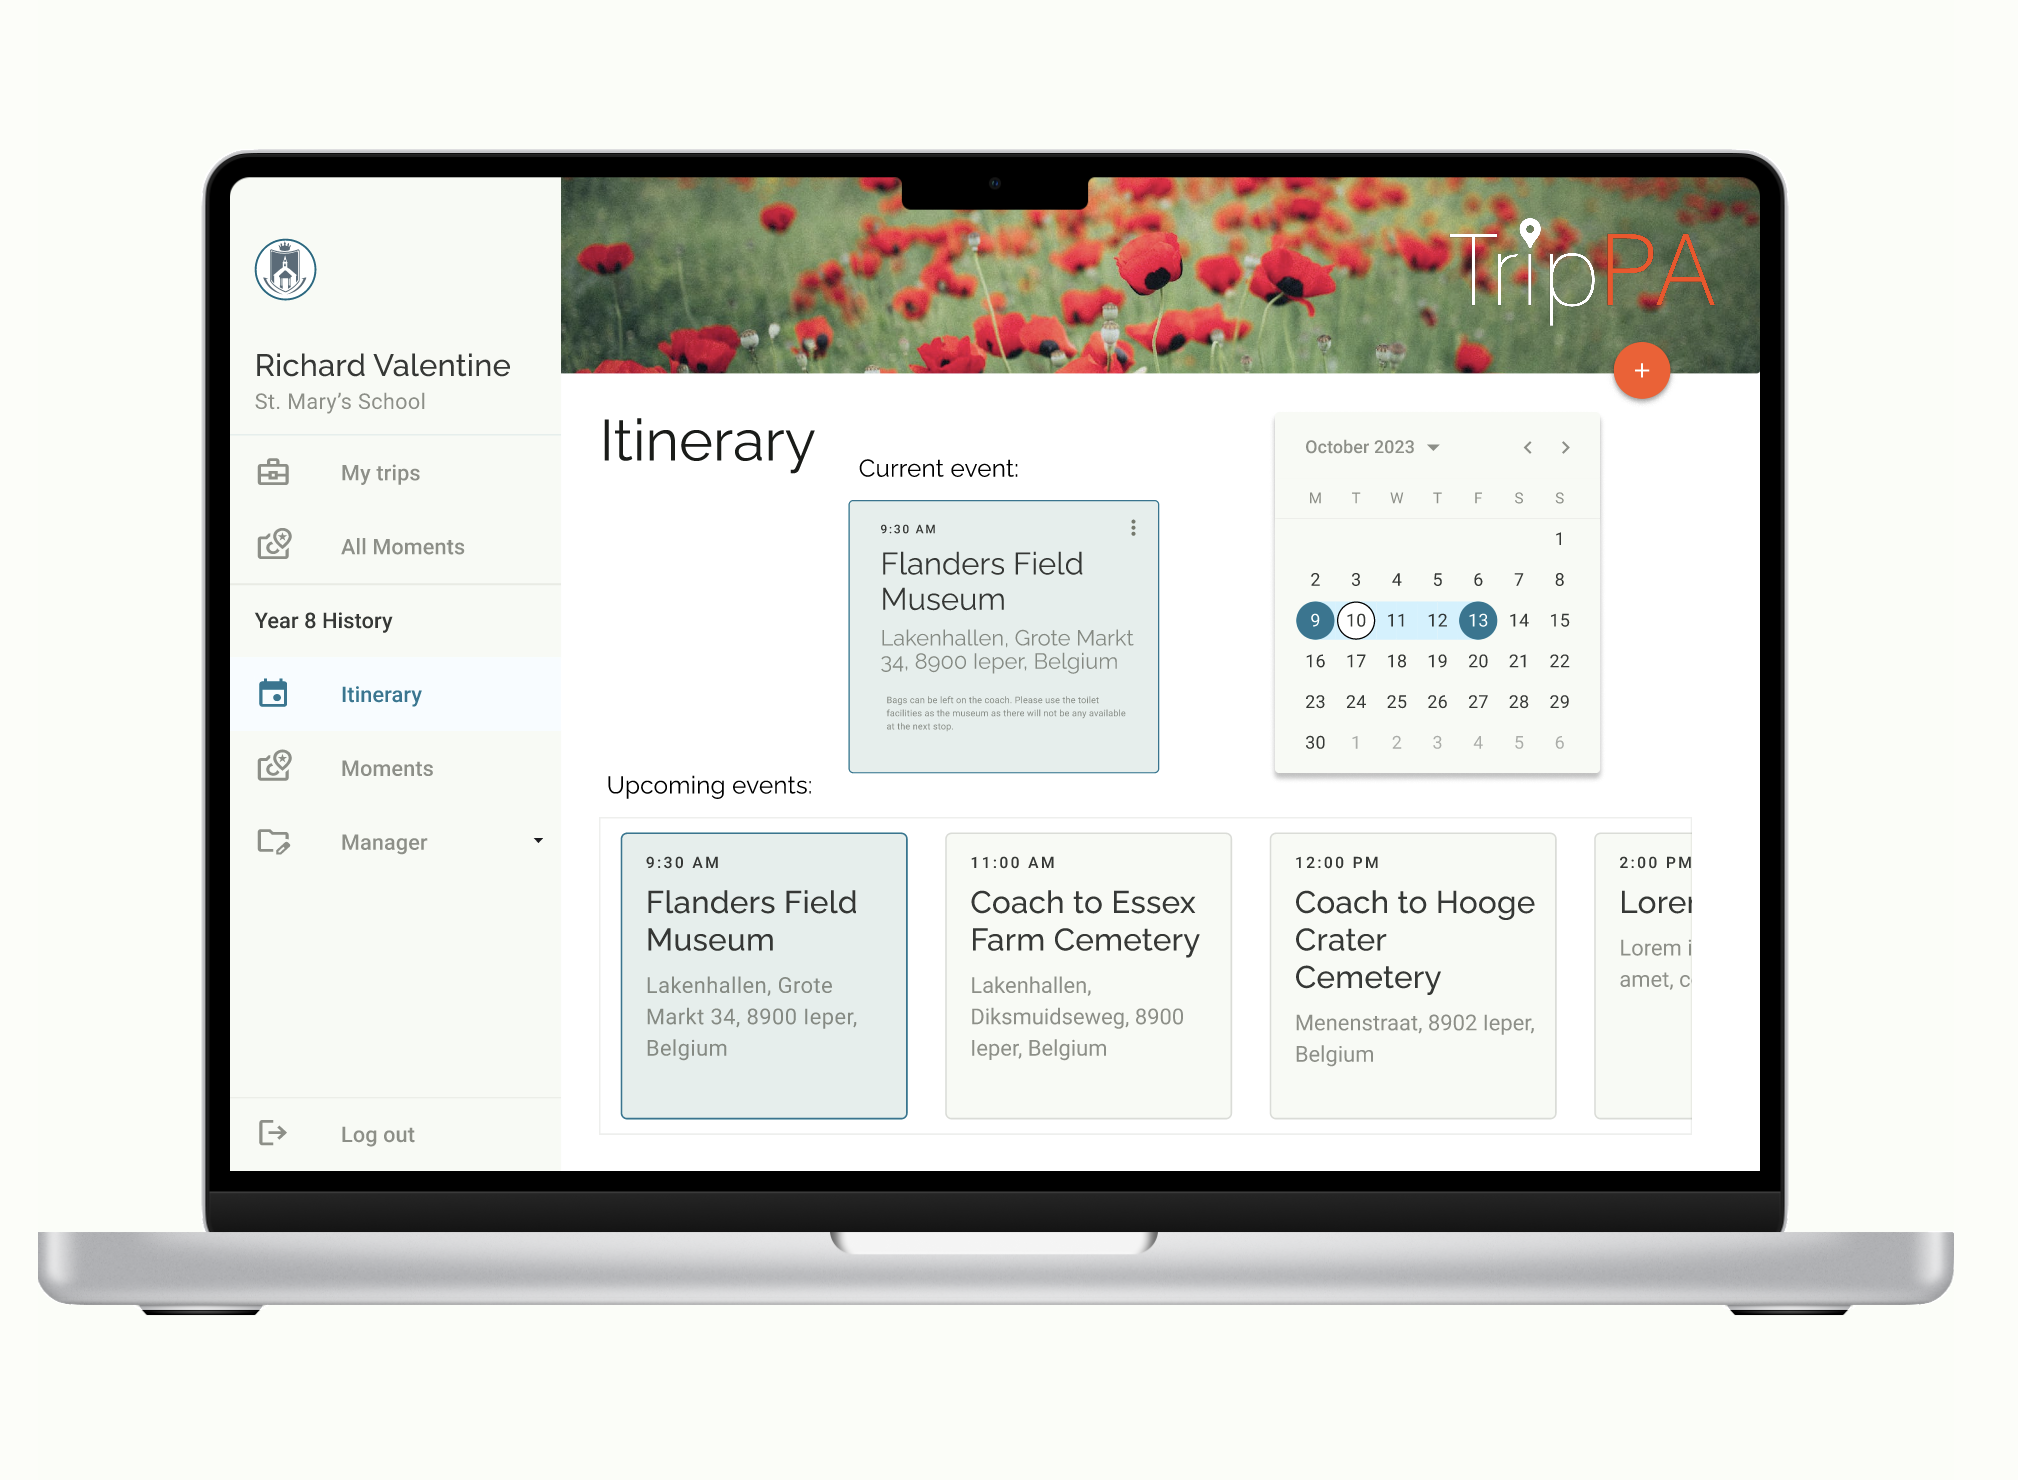Go to previous month in calendar
This screenshot has height=1480, width=2018.
coord(1527,447)
